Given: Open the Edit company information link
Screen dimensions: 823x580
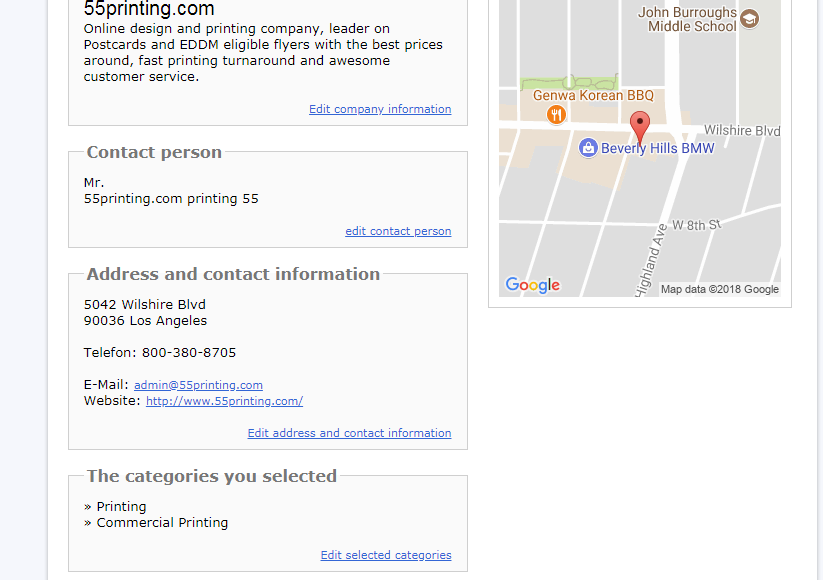Looking at the screenshot, I should [380, 109].
